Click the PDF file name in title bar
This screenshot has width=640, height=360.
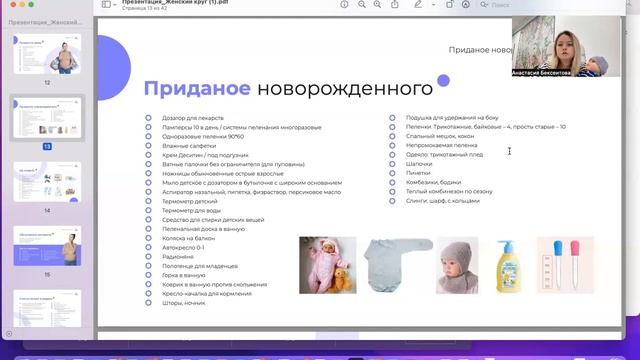(175, 2)
